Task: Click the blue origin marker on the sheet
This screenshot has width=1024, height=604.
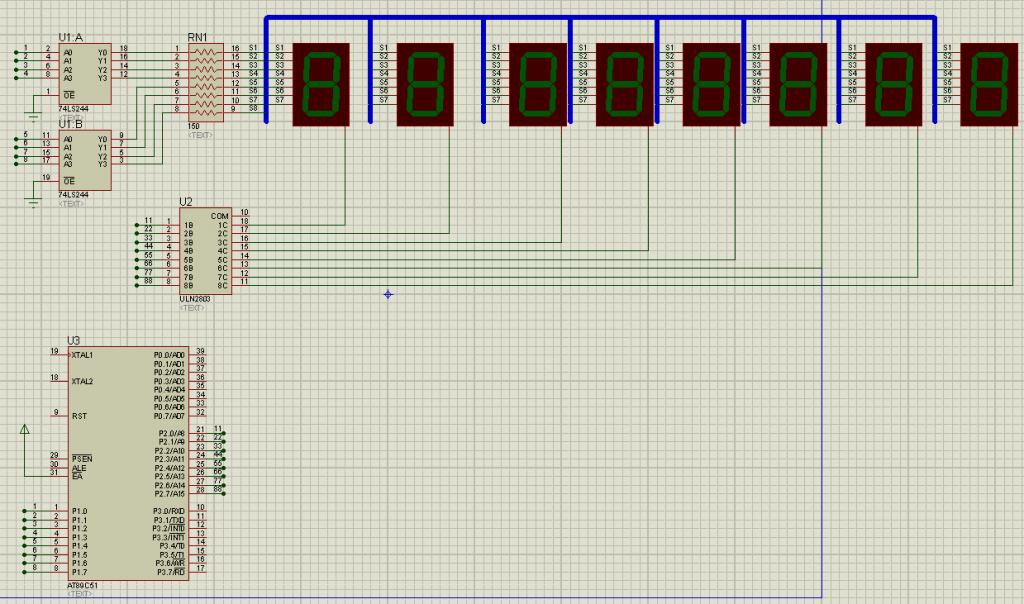Action: click(388, 294)
